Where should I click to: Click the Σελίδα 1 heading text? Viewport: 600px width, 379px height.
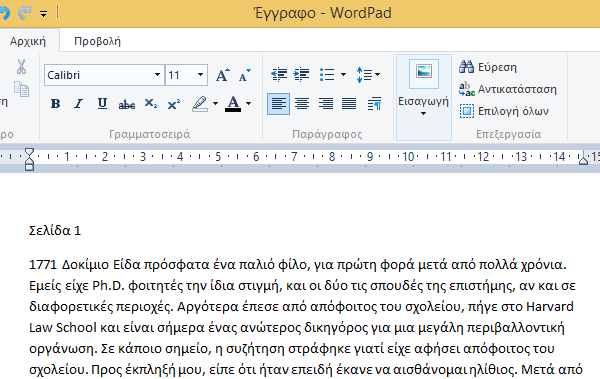(55, 230)
